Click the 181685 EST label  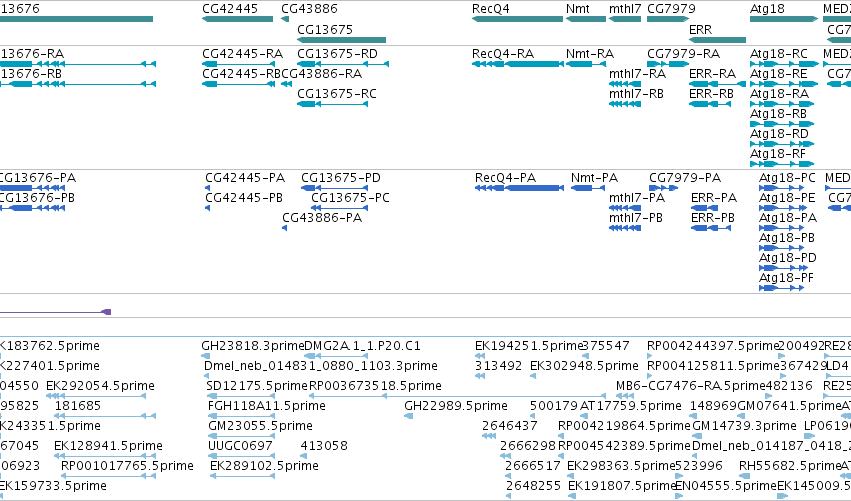[x=78, y=406]
